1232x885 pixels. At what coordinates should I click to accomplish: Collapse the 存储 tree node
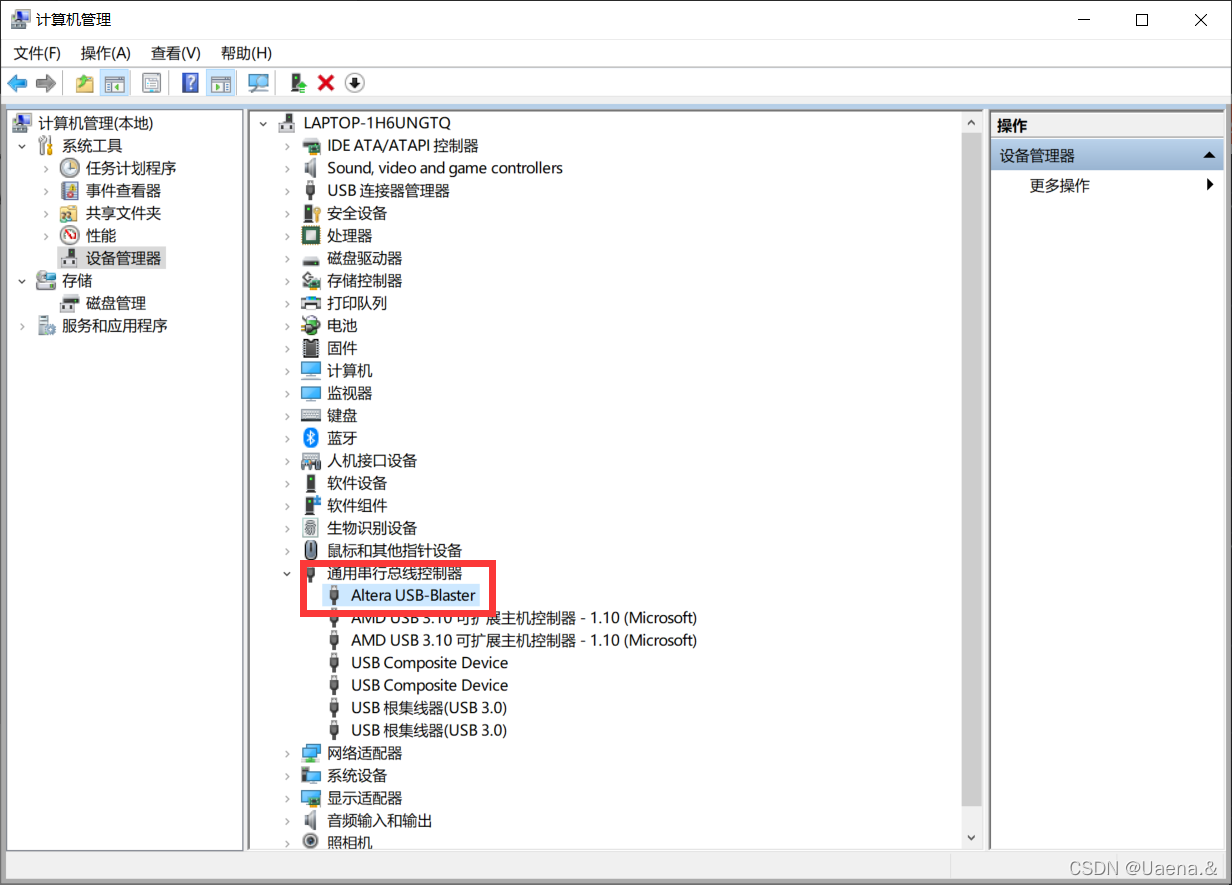[x=22, y=281]
